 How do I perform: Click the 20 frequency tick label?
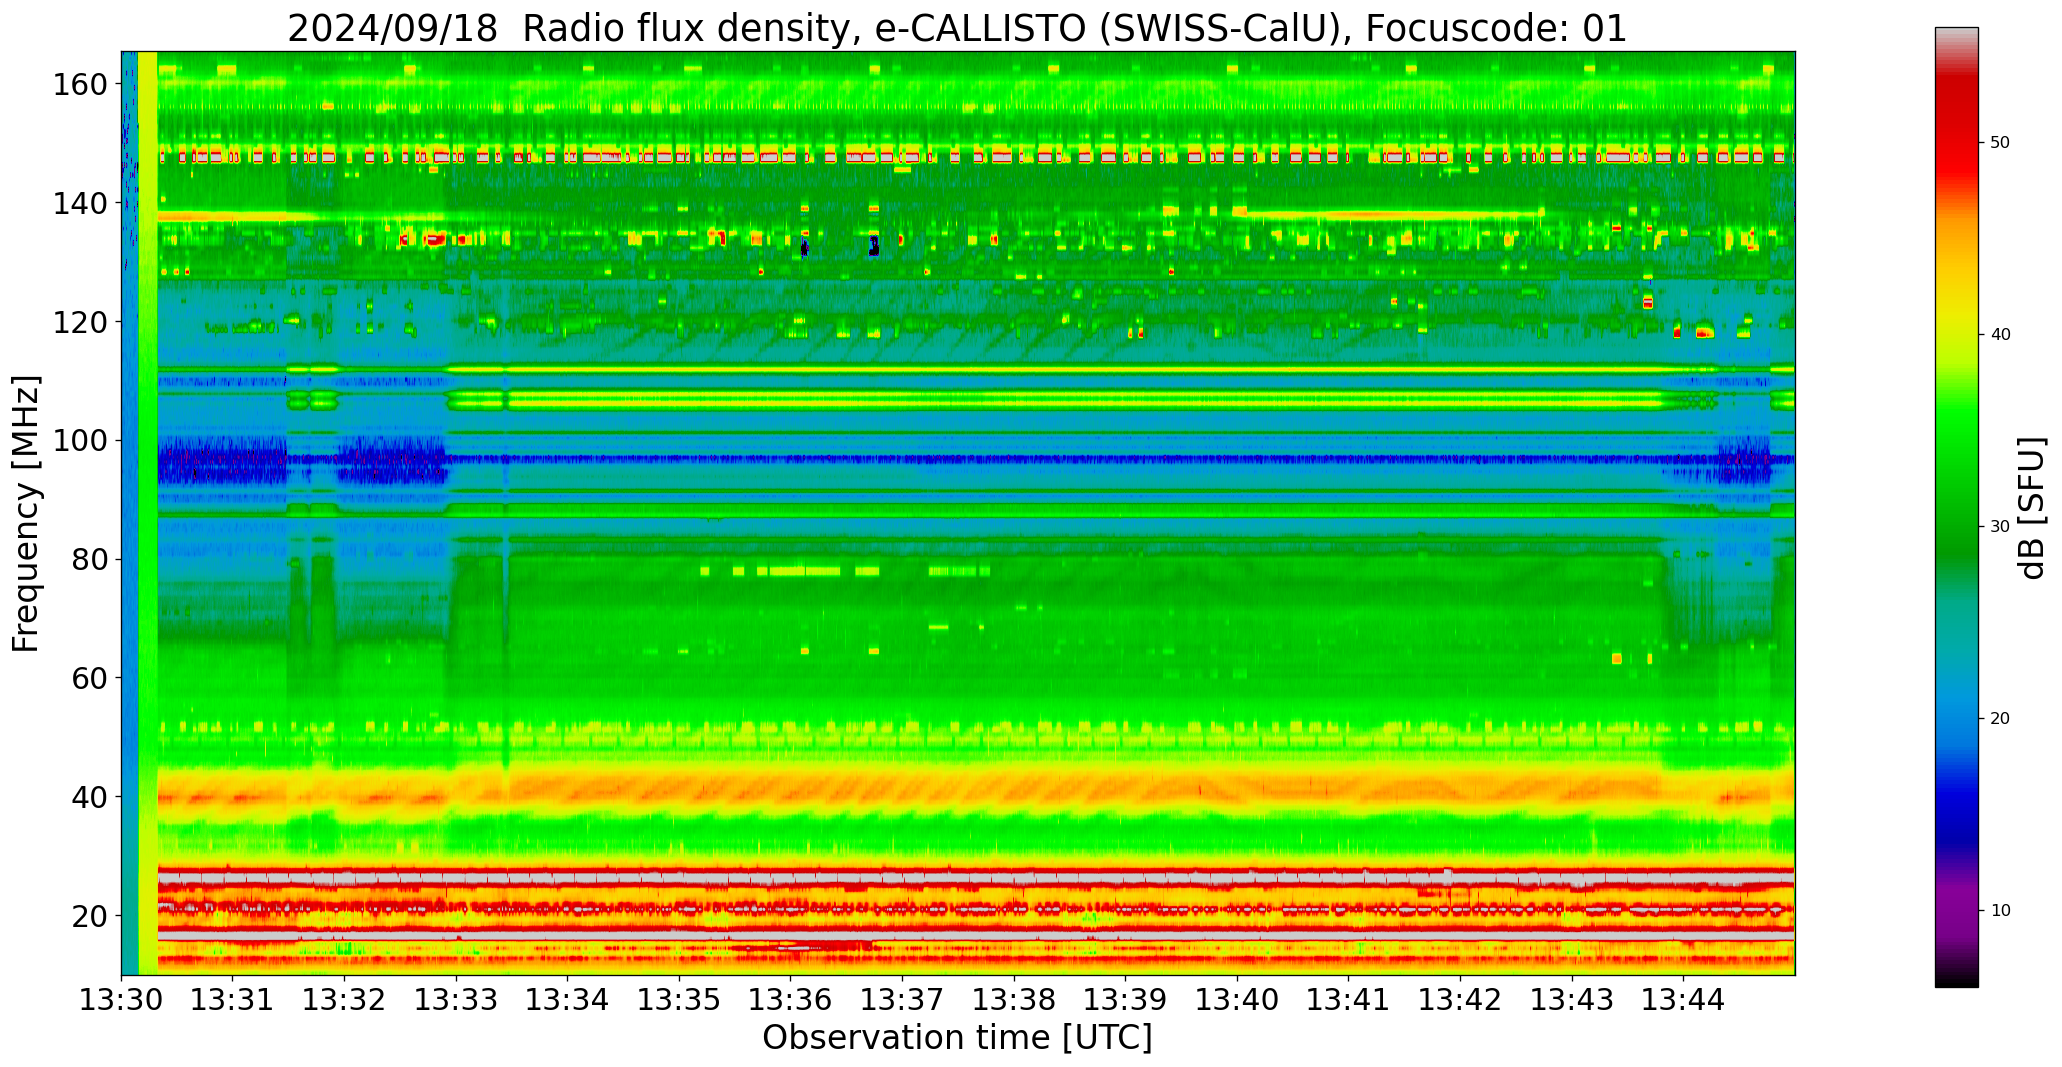(90, 916)
